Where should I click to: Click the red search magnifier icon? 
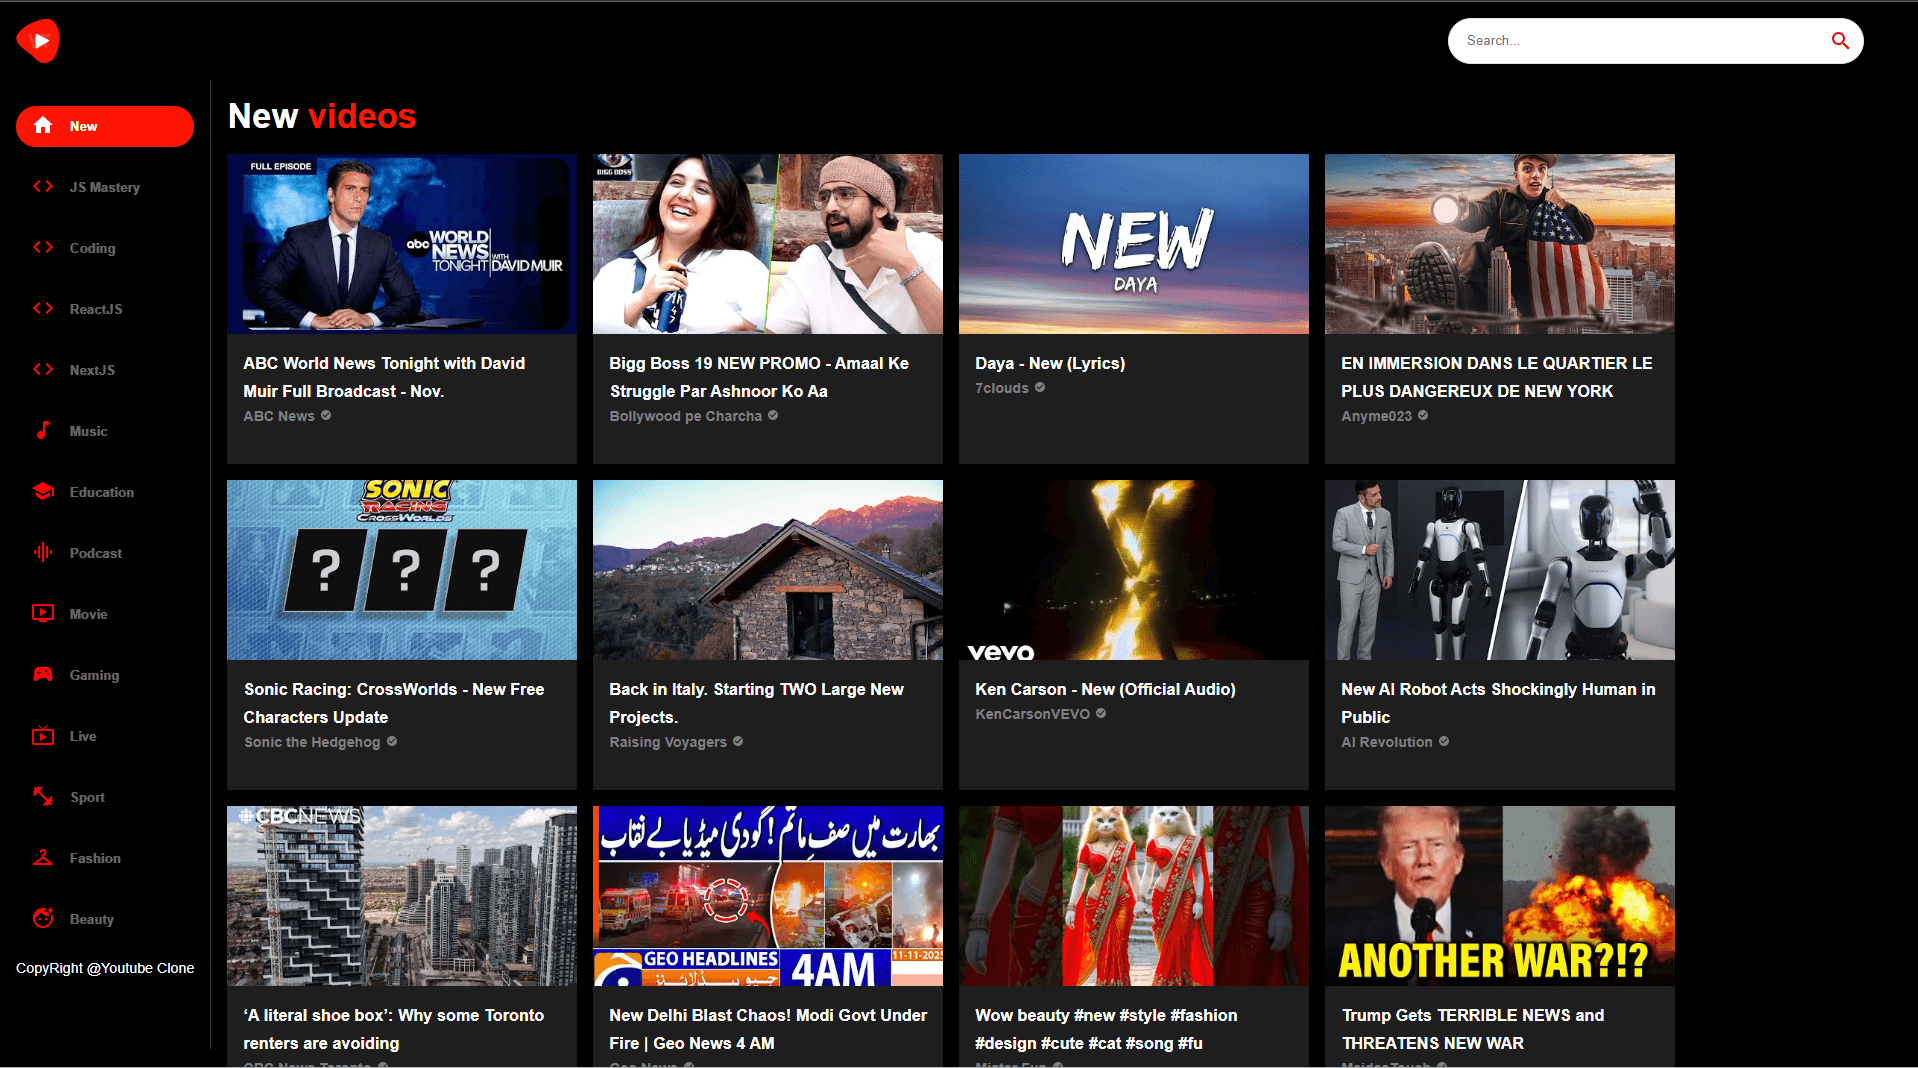click(1840, 41)
